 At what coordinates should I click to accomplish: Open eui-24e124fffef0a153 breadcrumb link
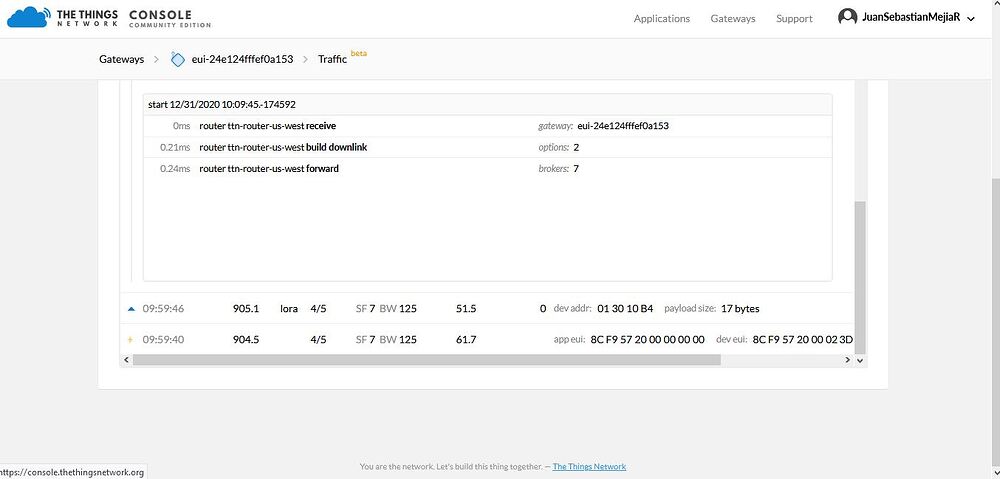242,59
